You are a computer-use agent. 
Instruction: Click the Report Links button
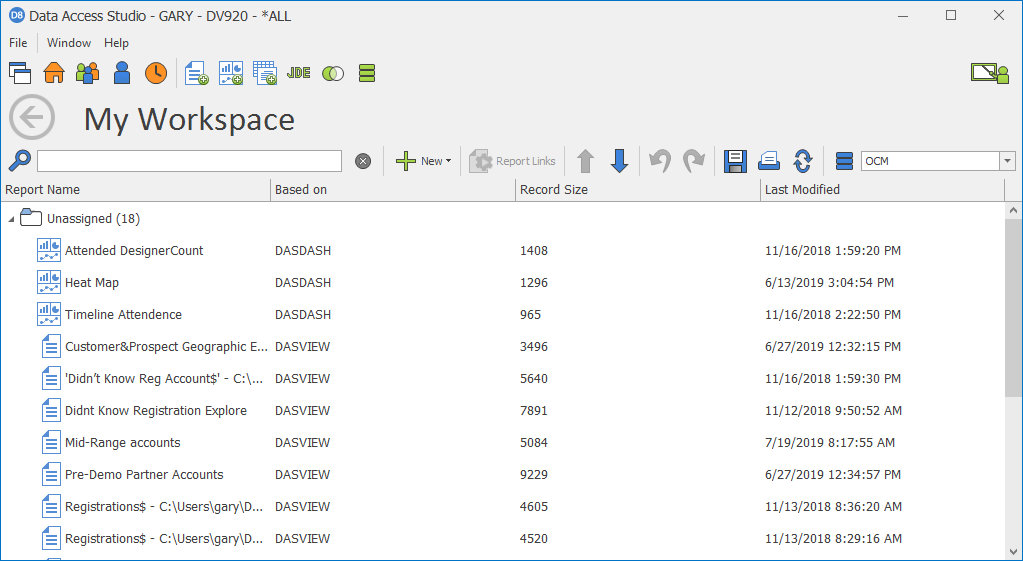pos(513,161)
